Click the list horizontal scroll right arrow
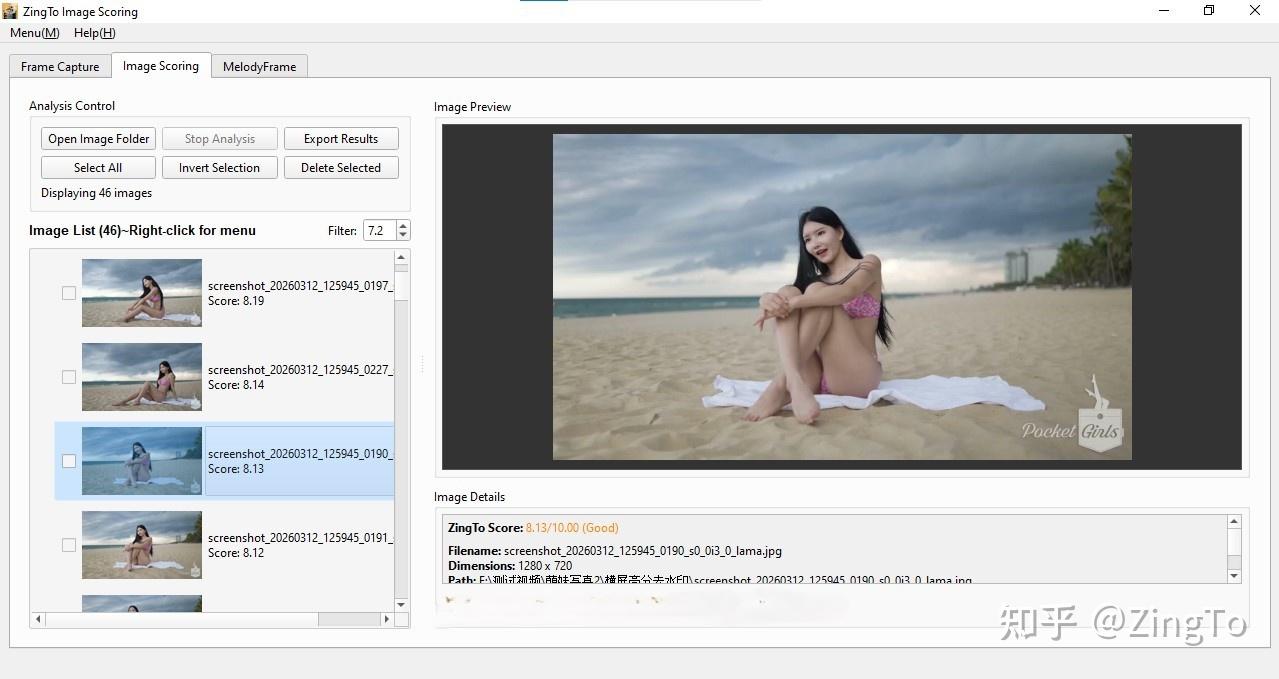Screen dimensions: 1279x679 click(x=387, y=620)
